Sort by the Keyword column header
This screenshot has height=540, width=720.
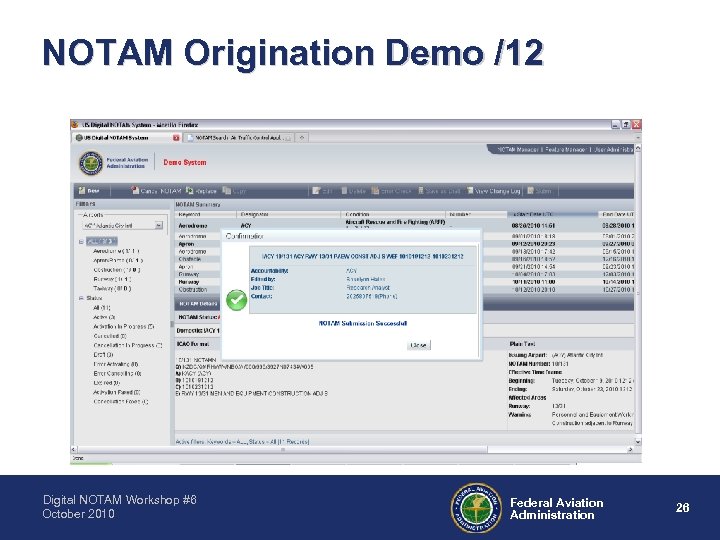tap(205, 214)
